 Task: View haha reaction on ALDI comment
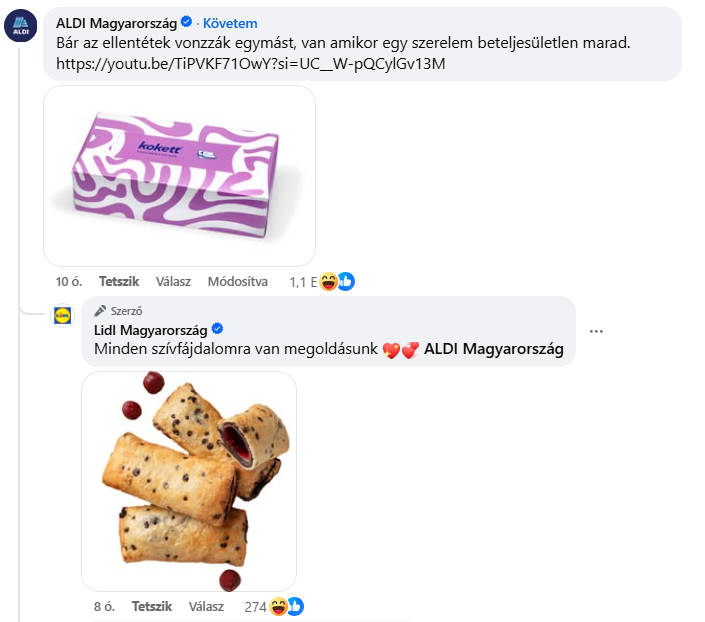(329, 282)
